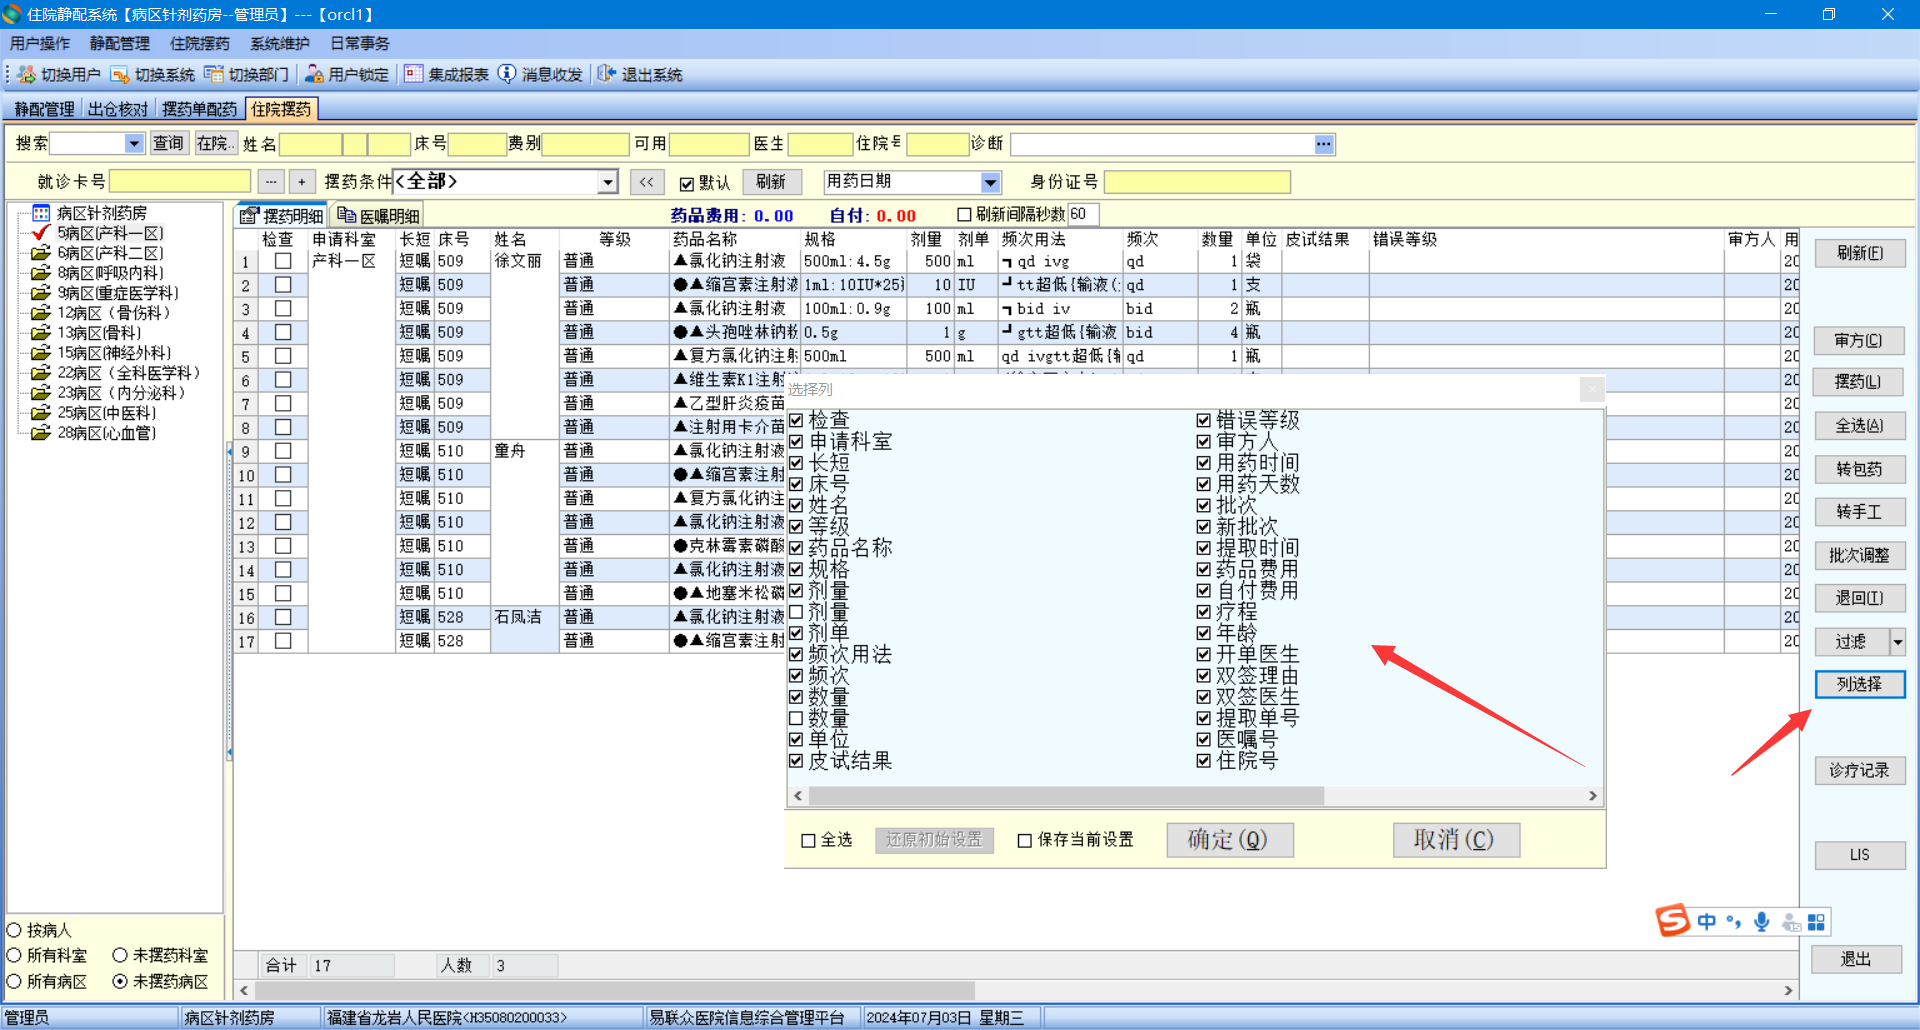Click the folder icon for 25病区(中医科)

pos(41,413)
